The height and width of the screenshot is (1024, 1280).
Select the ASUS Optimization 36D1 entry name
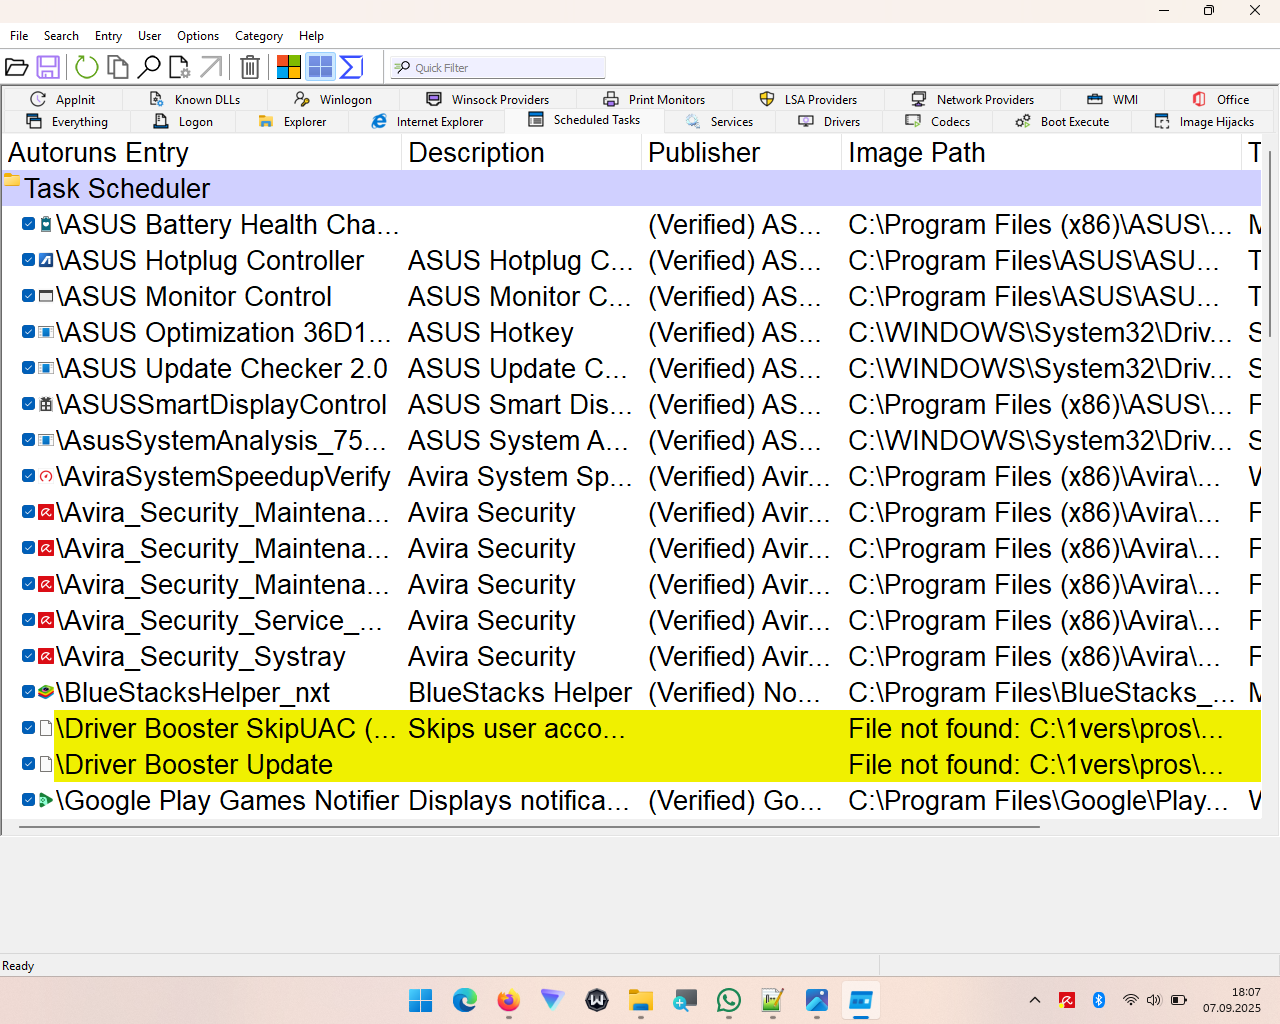(224, 332)
